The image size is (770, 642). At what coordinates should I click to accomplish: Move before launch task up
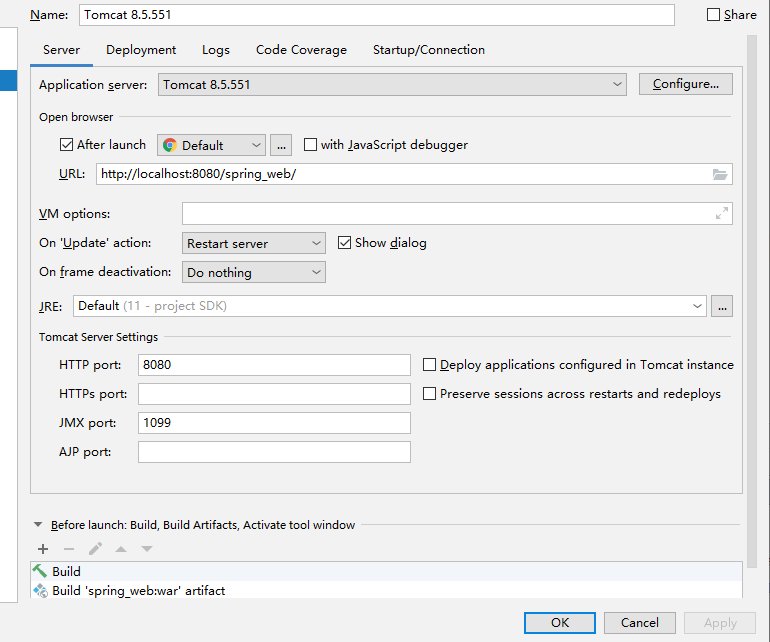(121, 549)
